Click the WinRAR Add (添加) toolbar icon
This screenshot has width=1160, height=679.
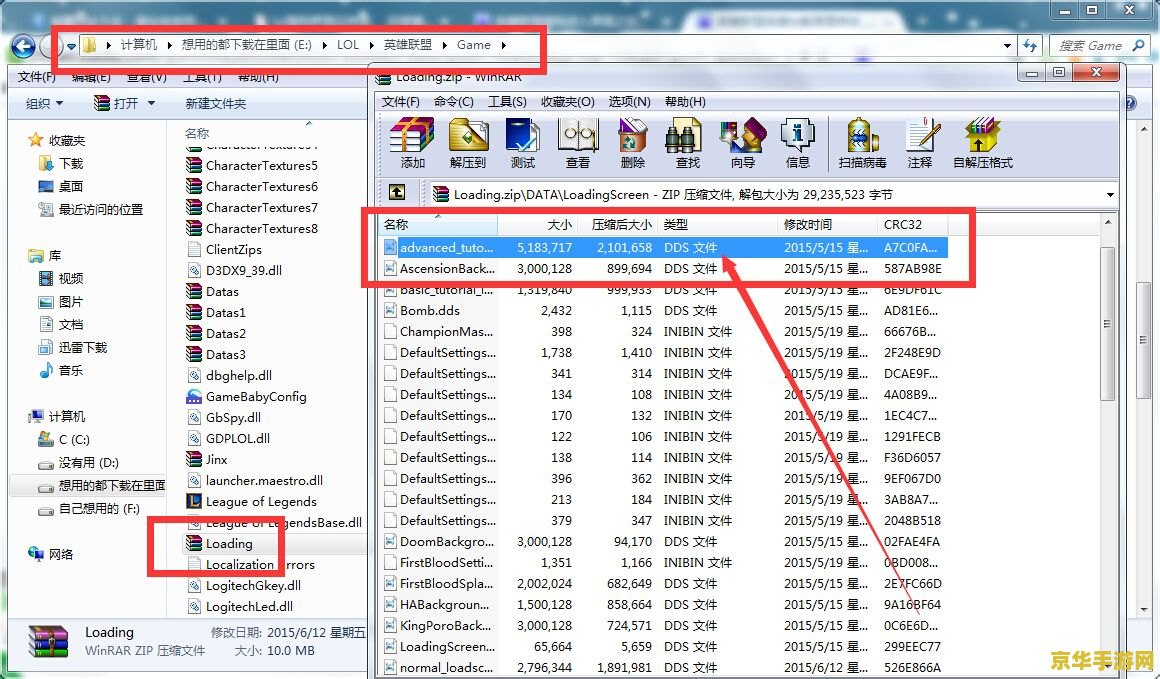coord(412,143)
